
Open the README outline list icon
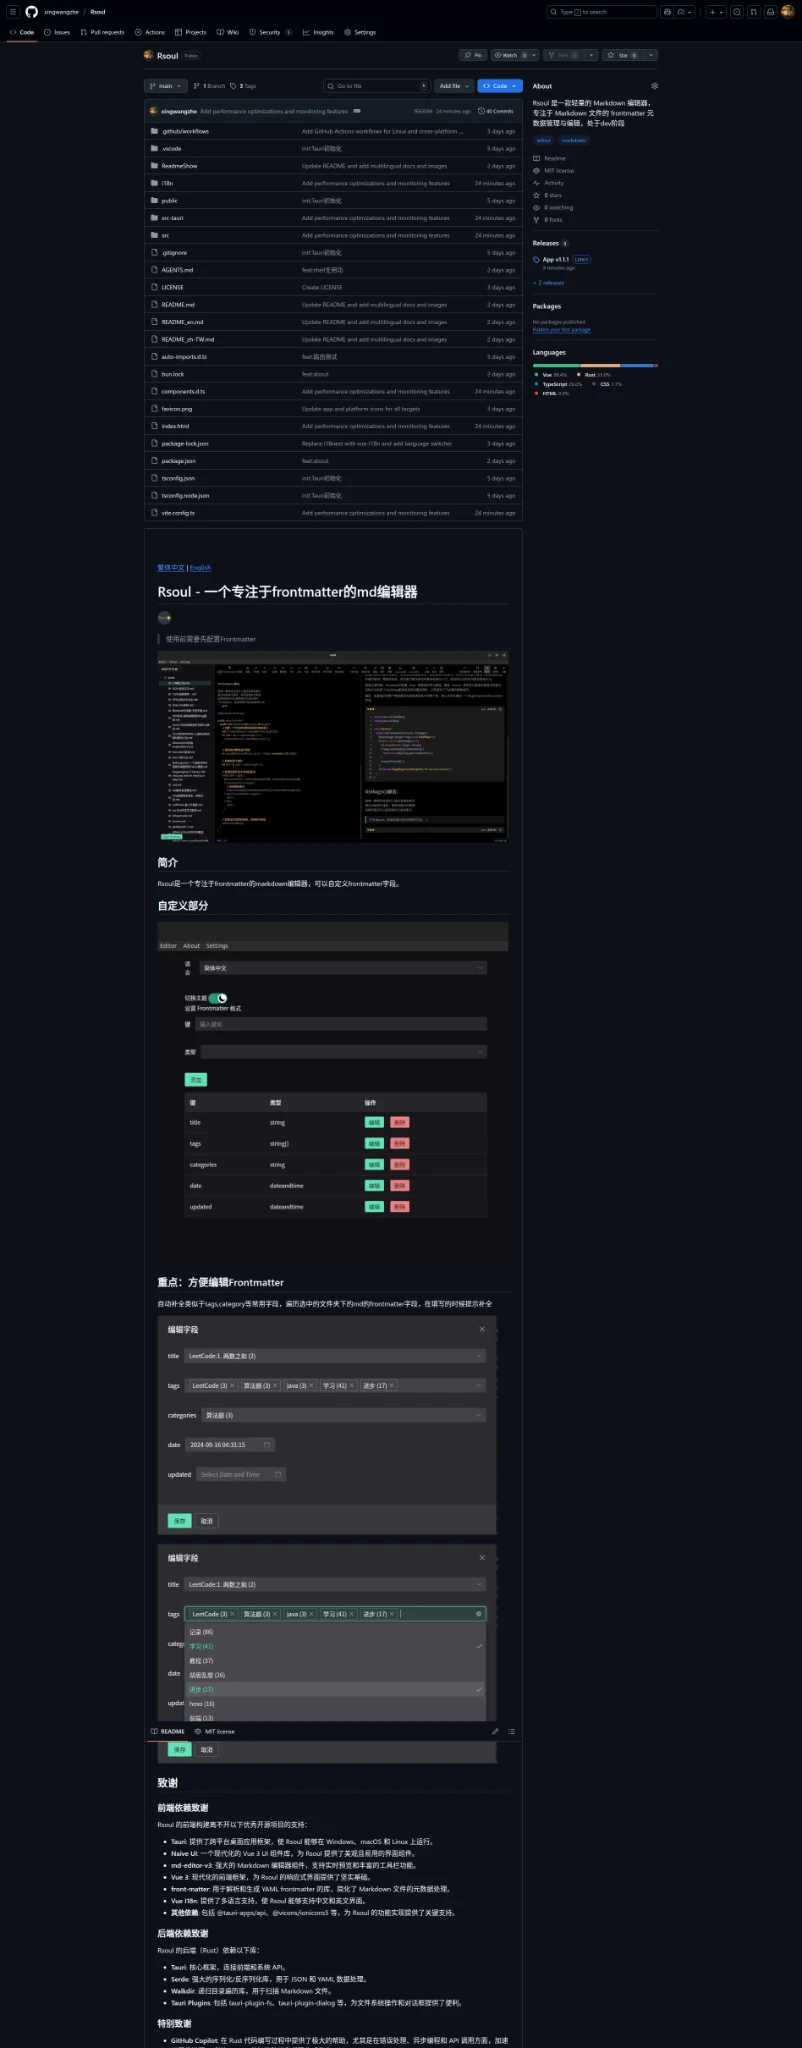512,1731
